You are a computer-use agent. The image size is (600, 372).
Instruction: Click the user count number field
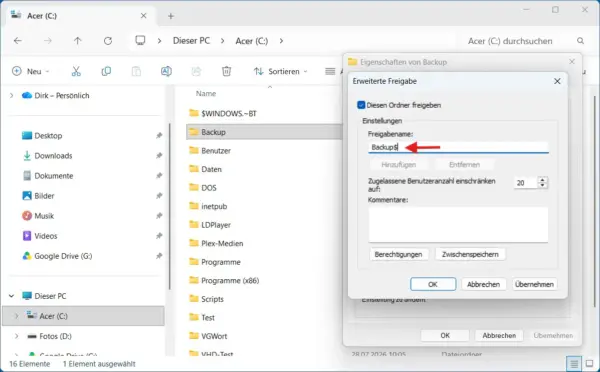tap(526, 183)
